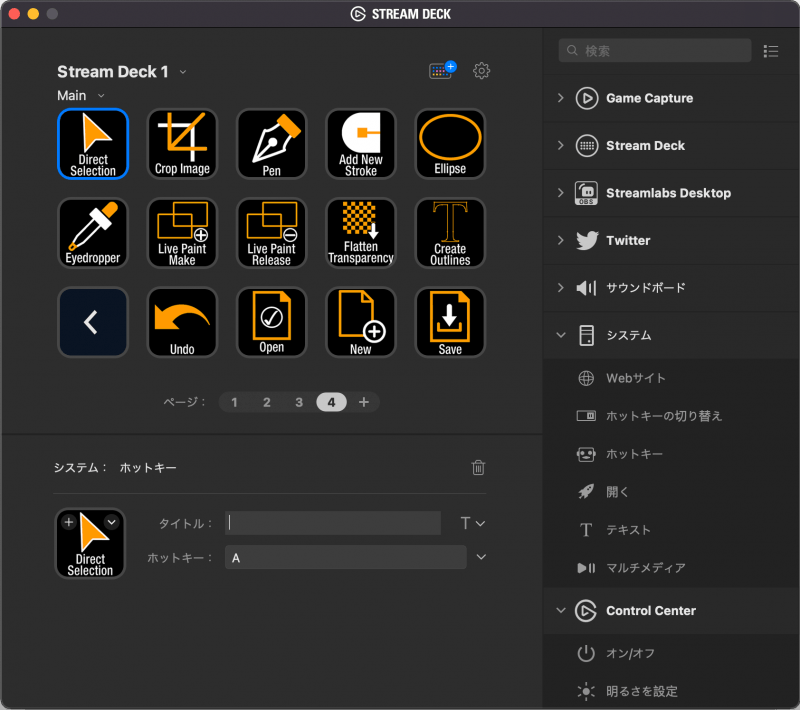Select the Ellipse key
Screen dimensions: 800x710
pos(450,144)
